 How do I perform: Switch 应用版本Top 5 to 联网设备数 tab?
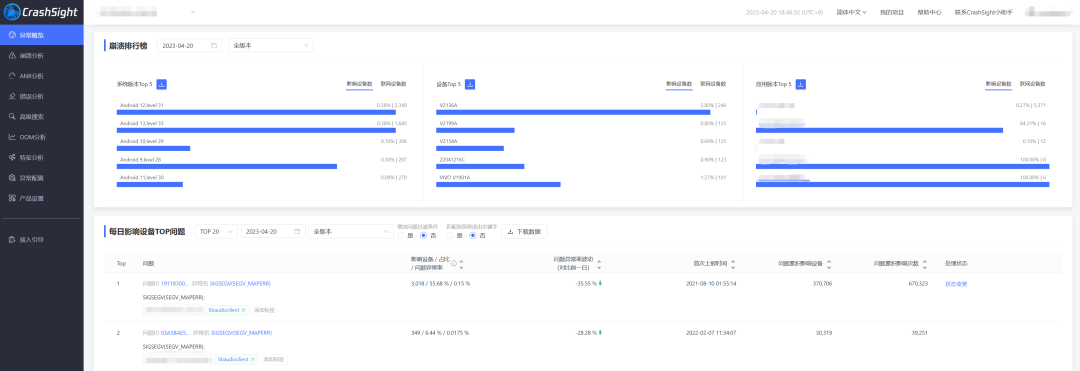pyautogui.click(x=1032, y=84)
